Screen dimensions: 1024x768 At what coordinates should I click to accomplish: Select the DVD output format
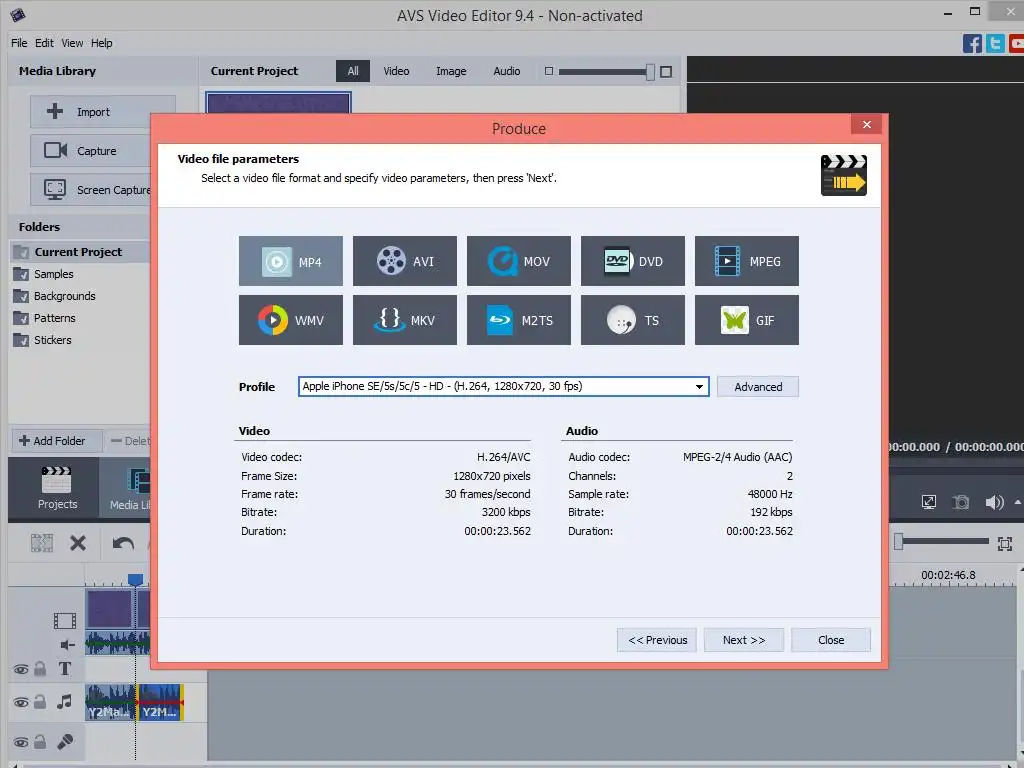click(x=633, y=261)
